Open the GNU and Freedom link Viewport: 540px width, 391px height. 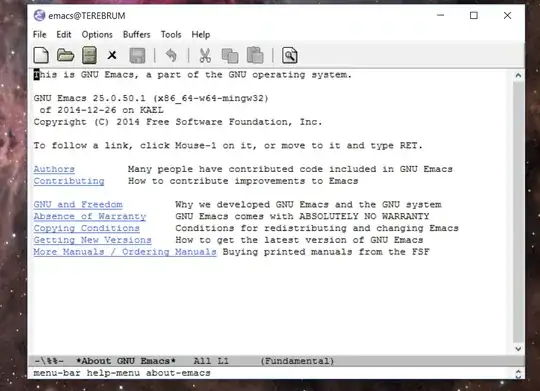click(x=78, y=205)
